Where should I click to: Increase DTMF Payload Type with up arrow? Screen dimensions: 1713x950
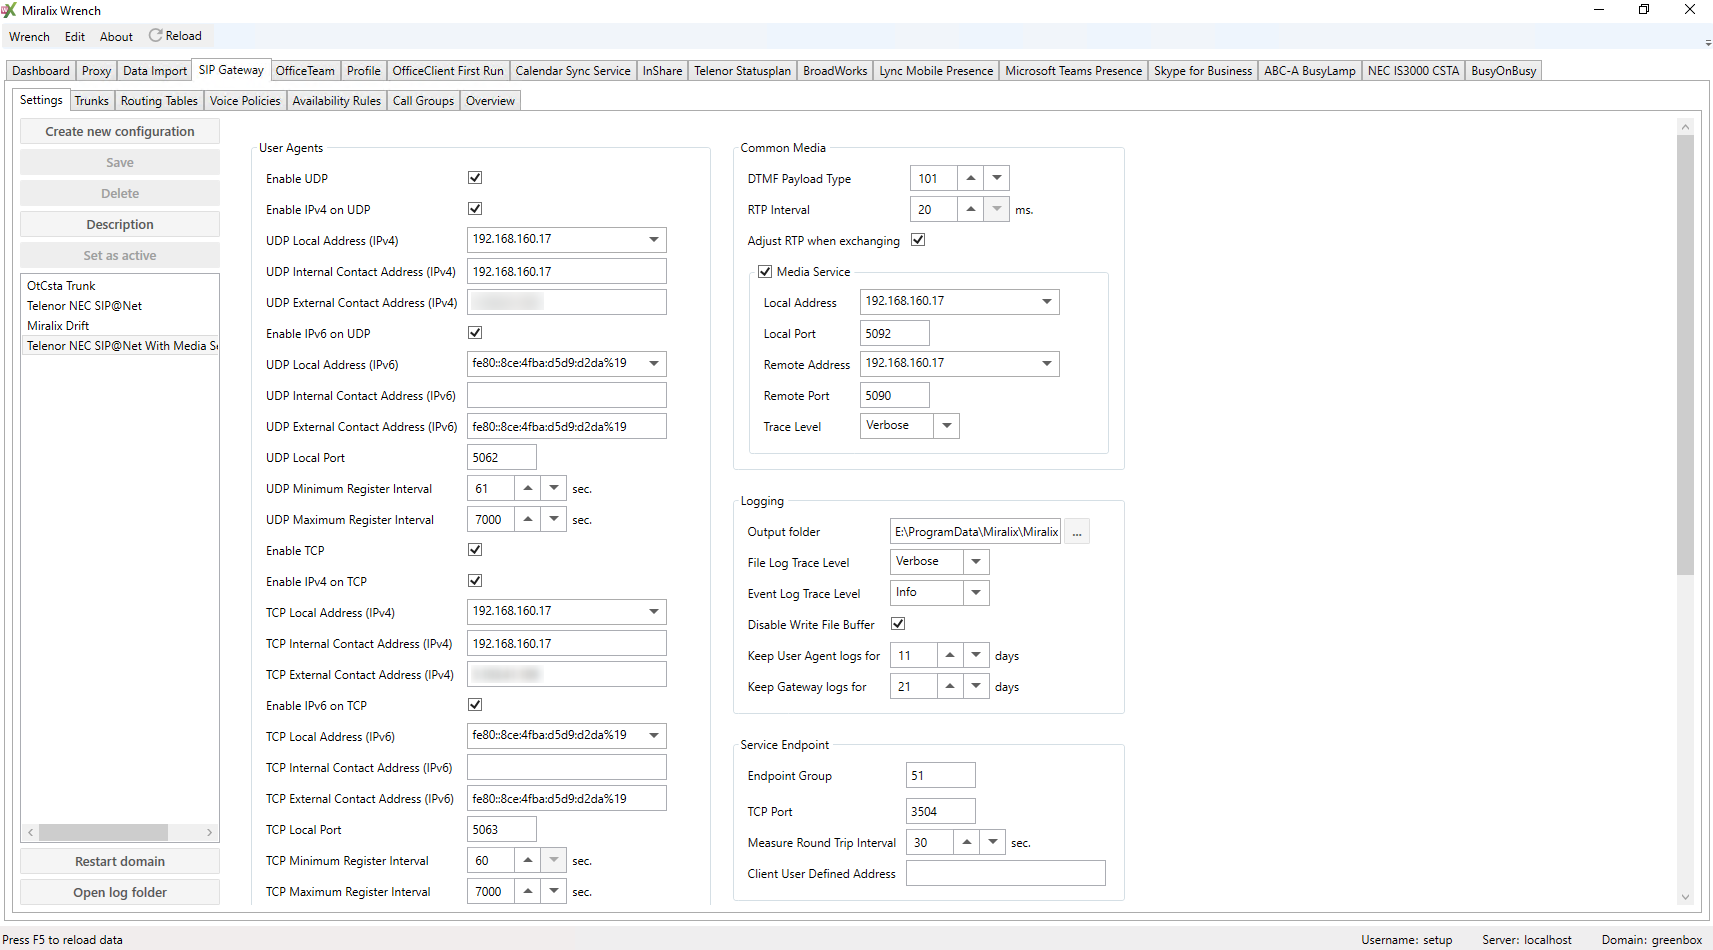click(x=970, y=179)
